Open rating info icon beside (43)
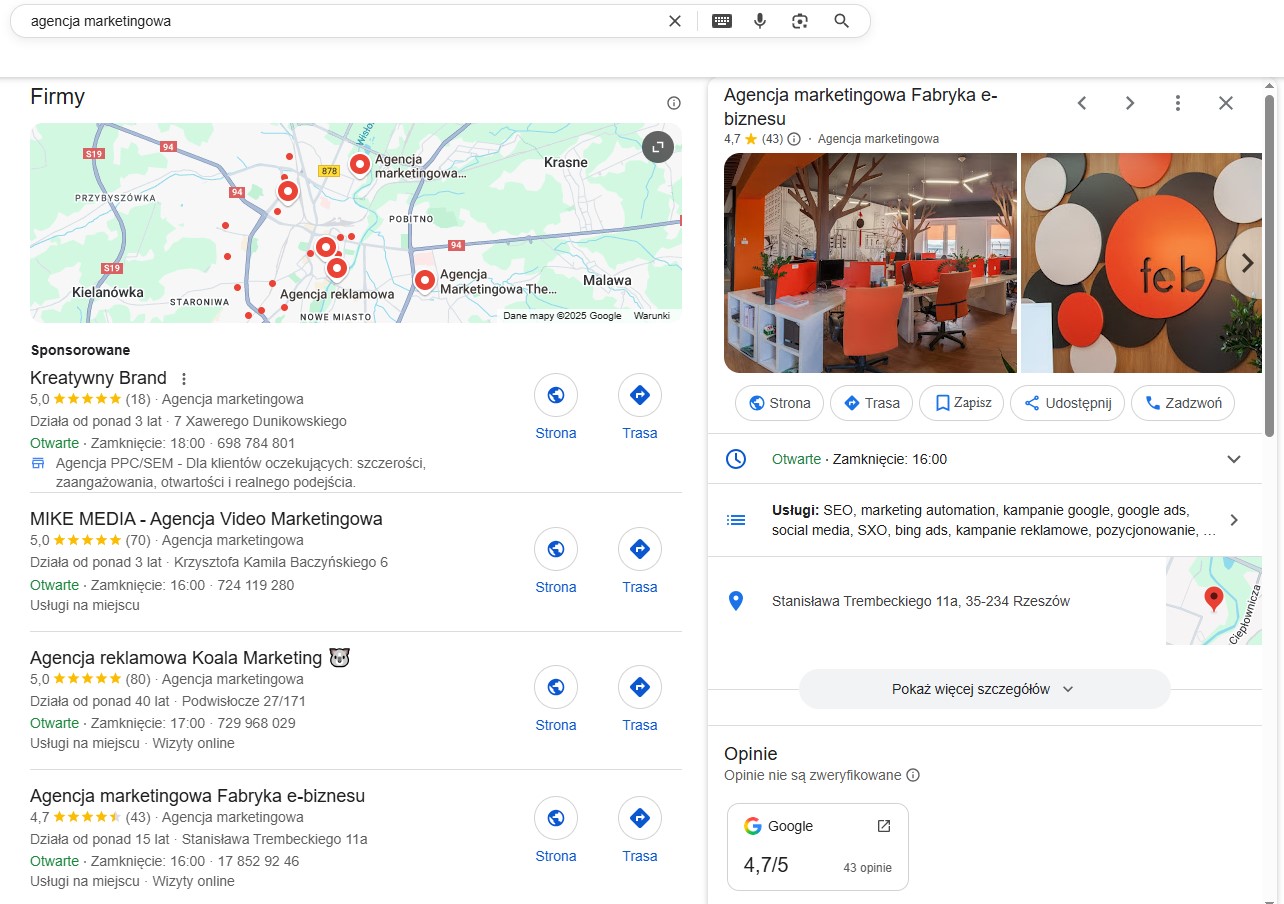 coord(794,139)
